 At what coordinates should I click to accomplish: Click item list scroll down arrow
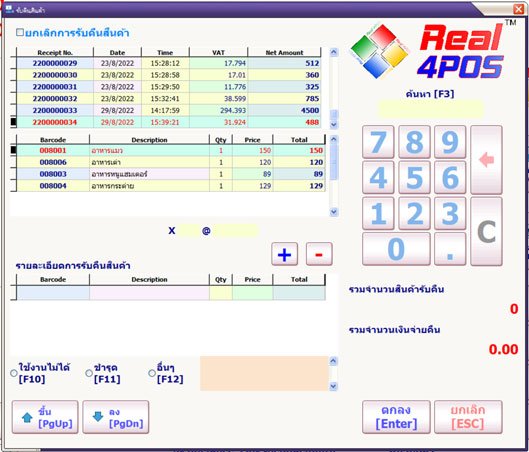pos(334,212)
